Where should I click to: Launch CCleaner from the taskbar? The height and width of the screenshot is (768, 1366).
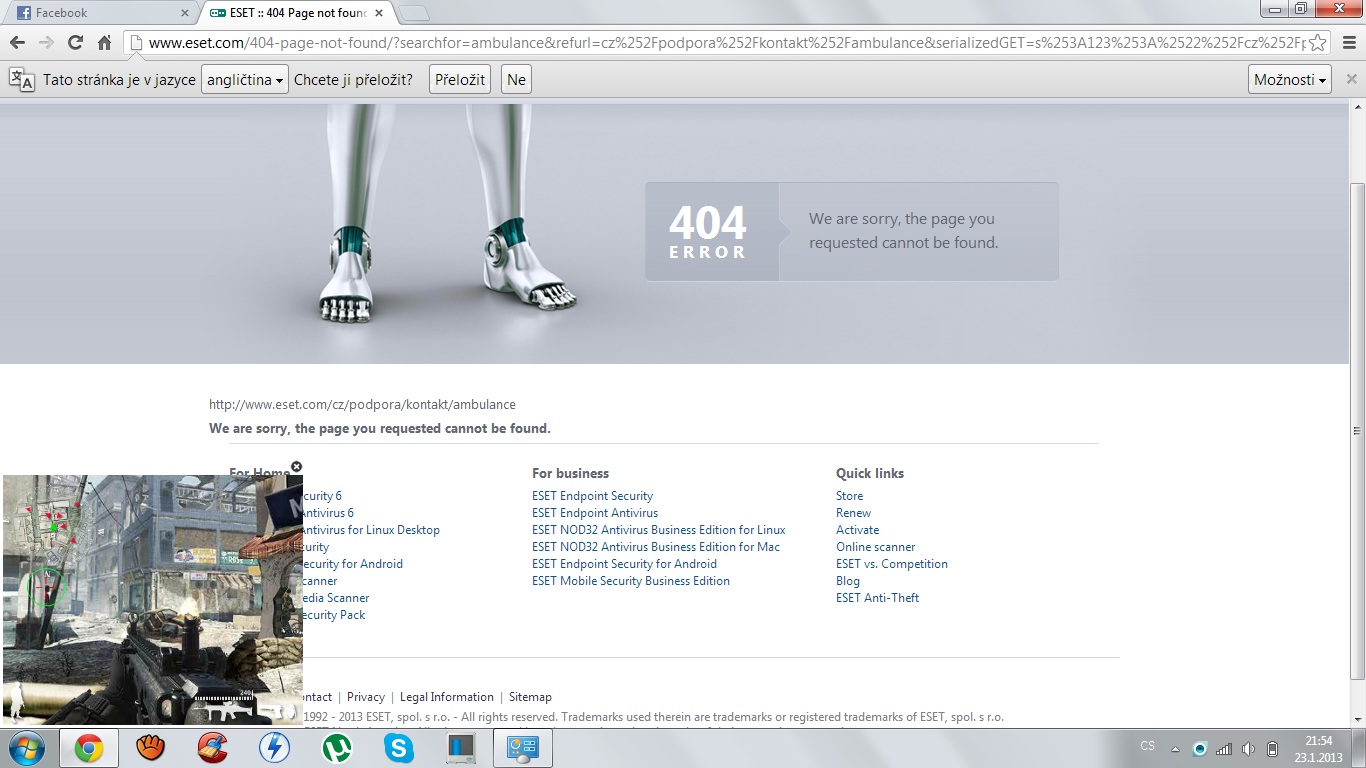point(212,748)
